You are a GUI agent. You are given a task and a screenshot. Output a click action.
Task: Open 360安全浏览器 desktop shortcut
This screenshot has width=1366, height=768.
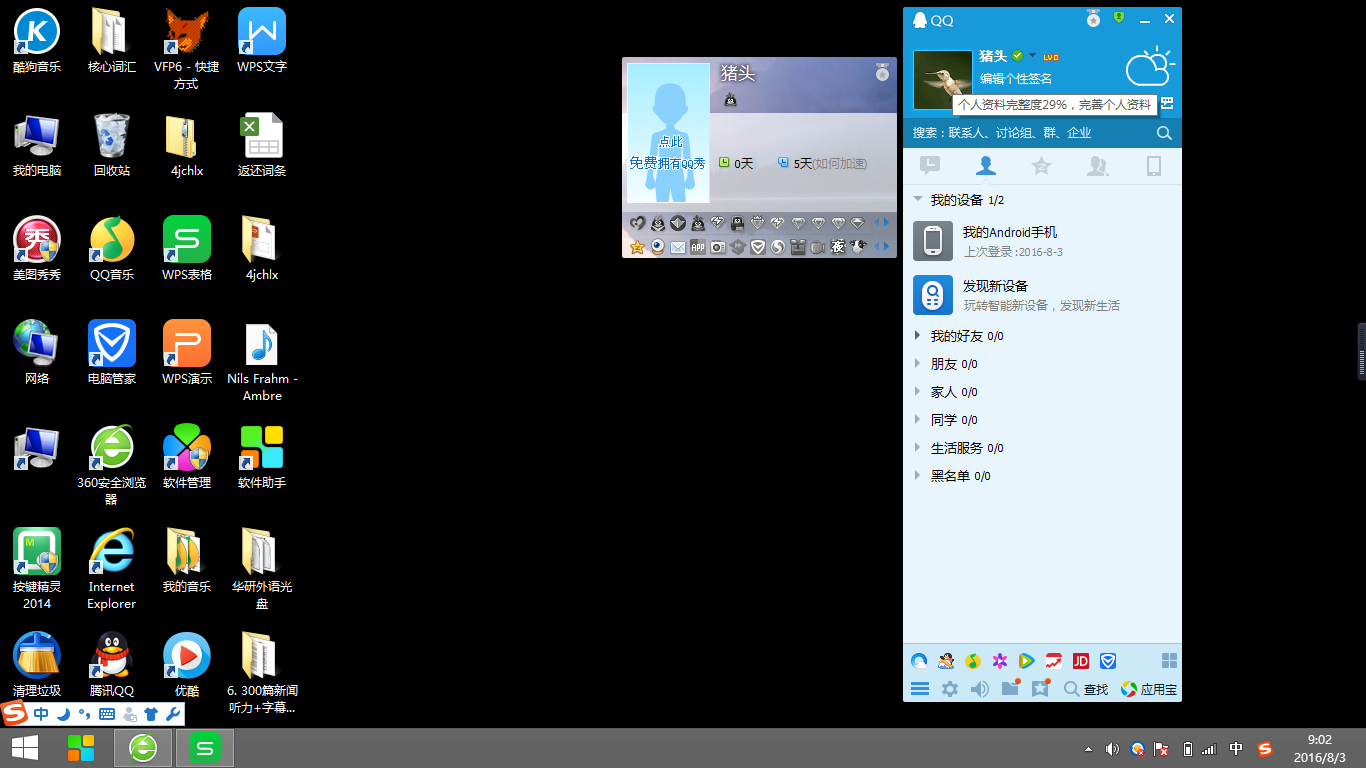pyautogui.click(x=112, y=465)
